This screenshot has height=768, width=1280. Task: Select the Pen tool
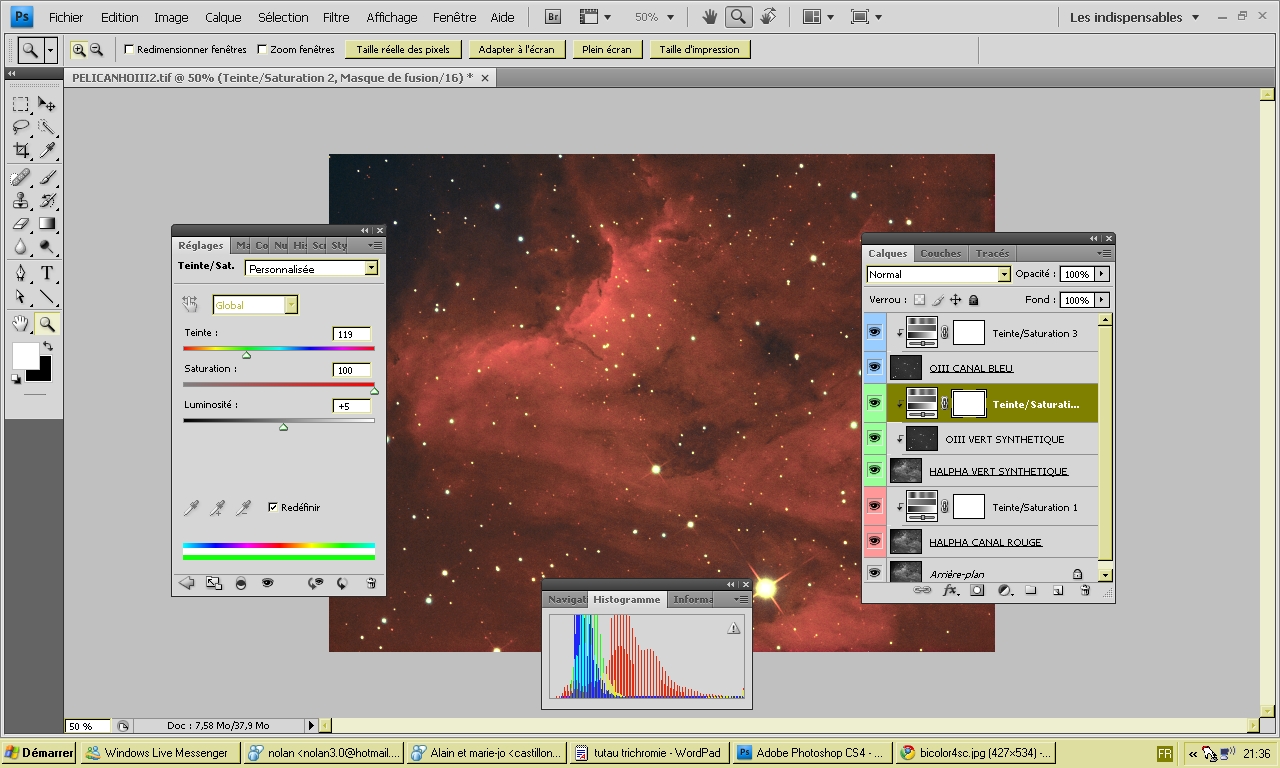click(20, 274)
